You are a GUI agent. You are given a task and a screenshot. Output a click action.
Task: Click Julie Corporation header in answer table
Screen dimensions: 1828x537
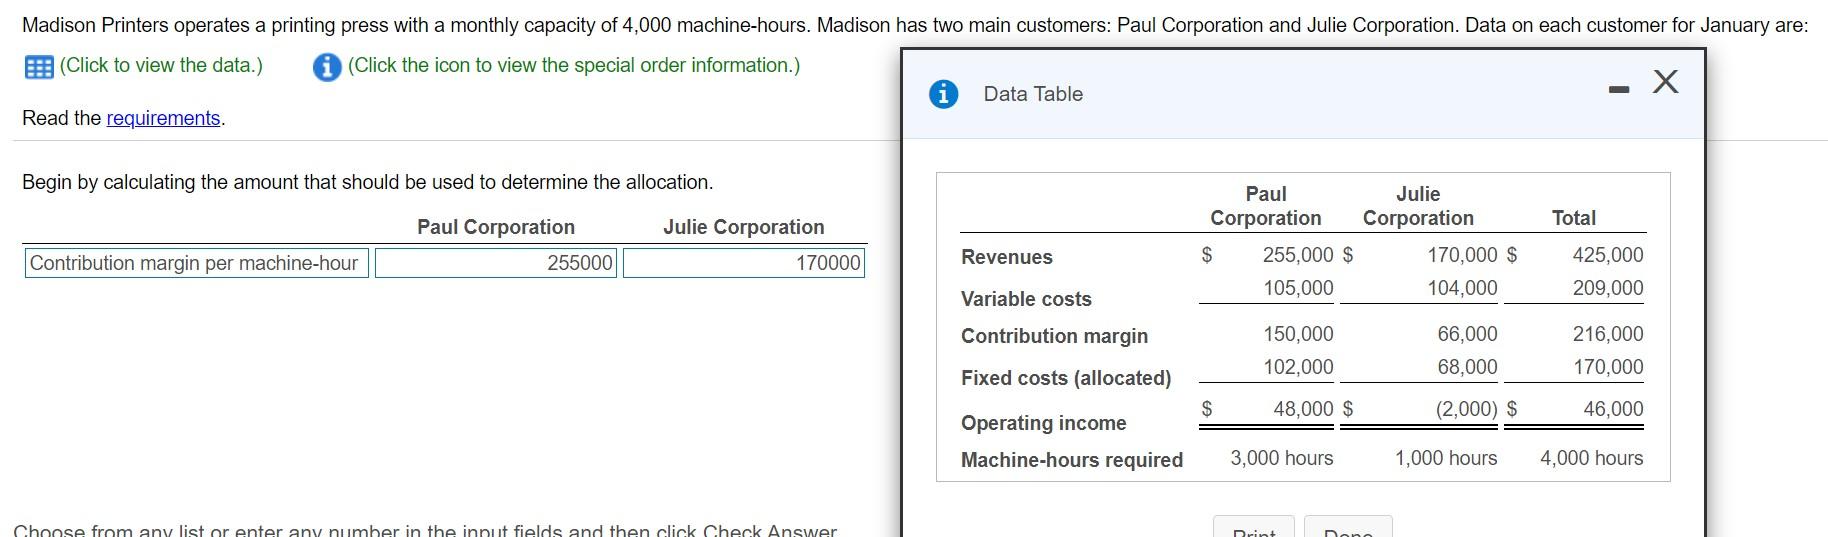744,227
